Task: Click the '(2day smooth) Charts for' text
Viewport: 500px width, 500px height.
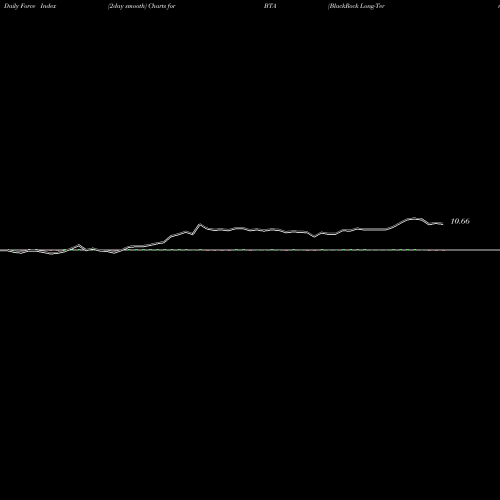Action: (x=142, y=6)
